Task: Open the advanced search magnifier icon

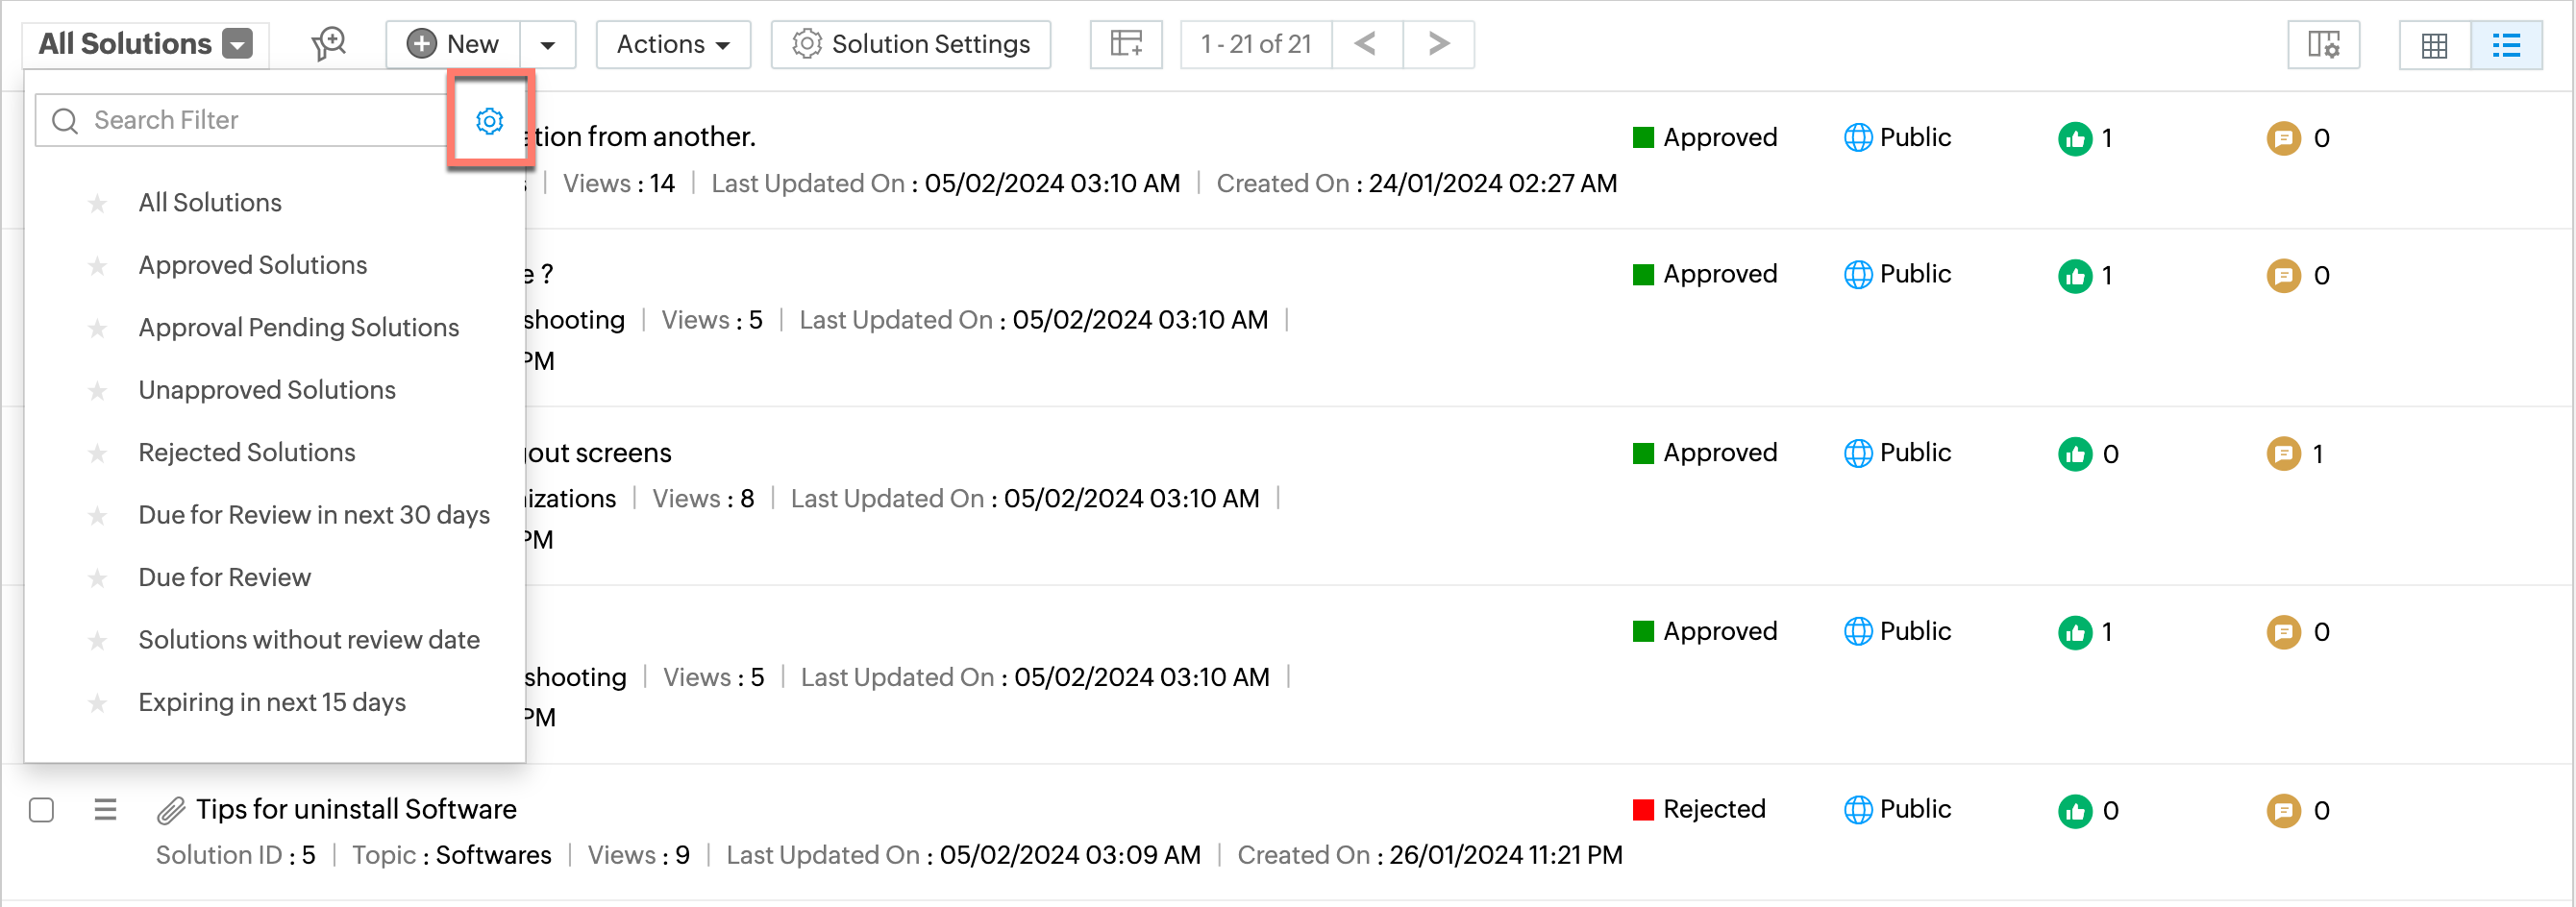Action: tap(328, 44)
